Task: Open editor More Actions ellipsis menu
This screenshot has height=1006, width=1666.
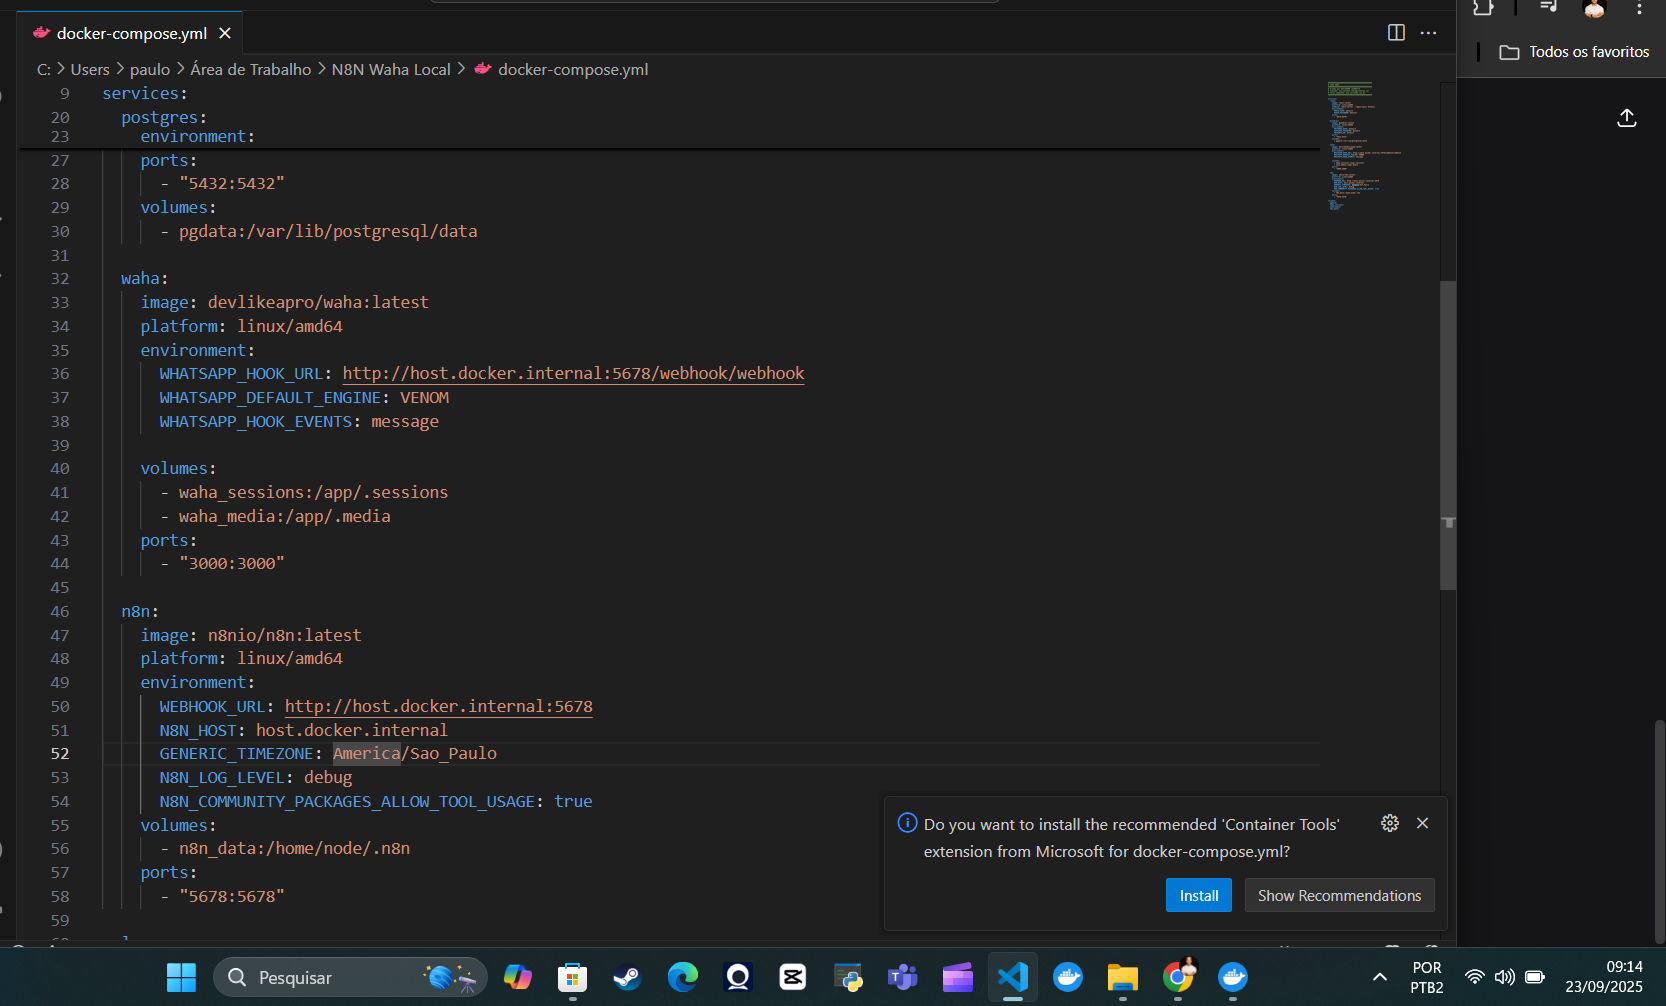Action: coord(1428,33)
